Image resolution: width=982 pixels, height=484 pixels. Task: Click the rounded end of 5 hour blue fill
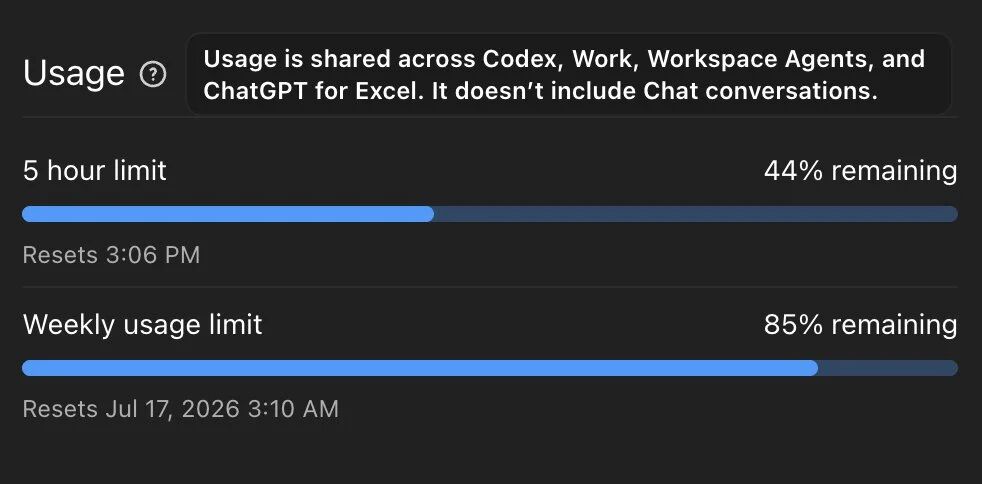tap(428, 214)
